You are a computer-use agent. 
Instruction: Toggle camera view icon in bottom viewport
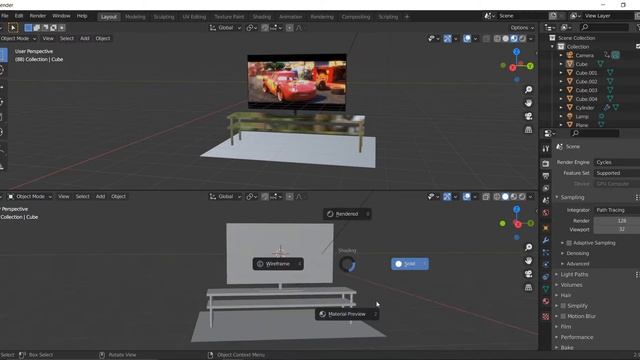(x=529, y=274)
